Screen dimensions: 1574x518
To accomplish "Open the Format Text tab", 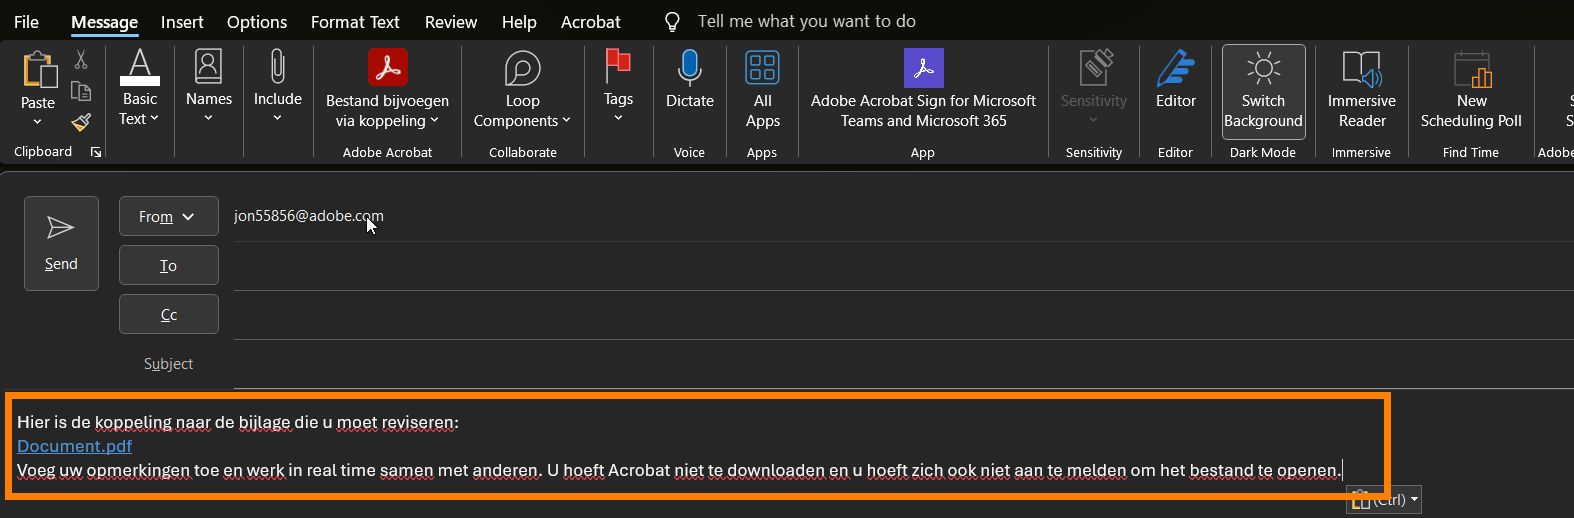I will (x=355, y=22).
